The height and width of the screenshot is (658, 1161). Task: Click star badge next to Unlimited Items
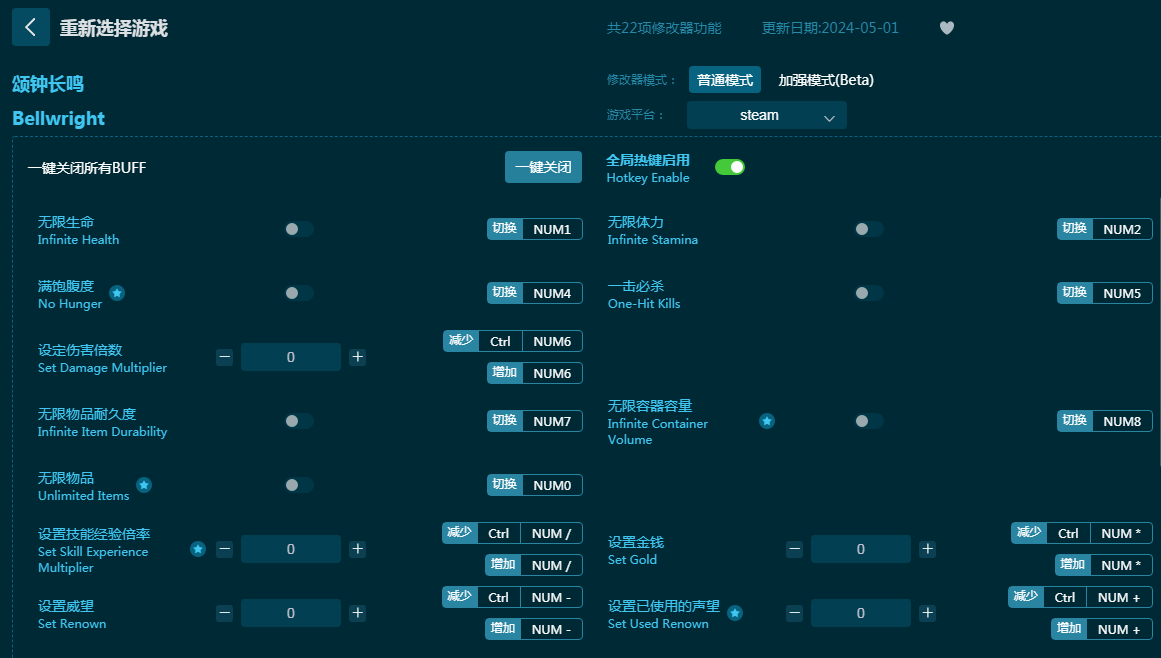tap(144, 485)
